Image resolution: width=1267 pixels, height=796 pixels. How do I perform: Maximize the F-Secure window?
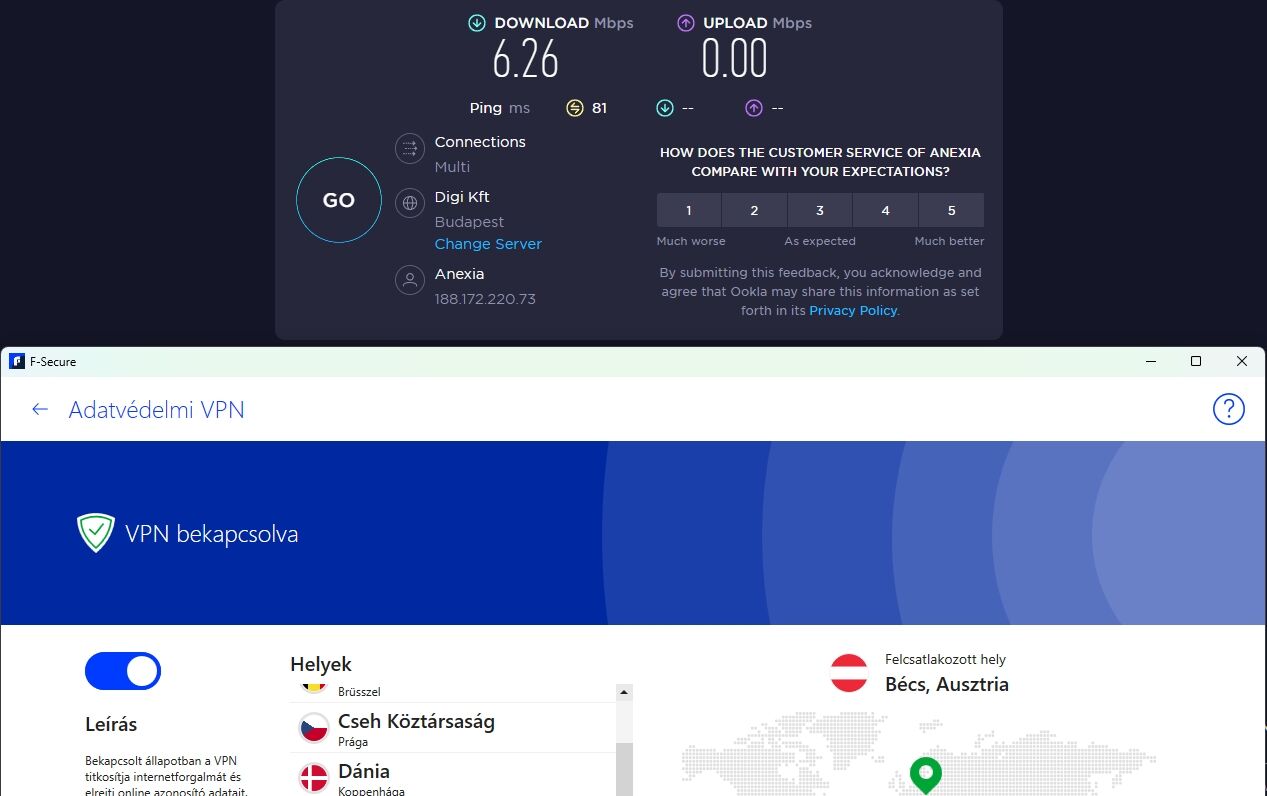coord(1196,361)
